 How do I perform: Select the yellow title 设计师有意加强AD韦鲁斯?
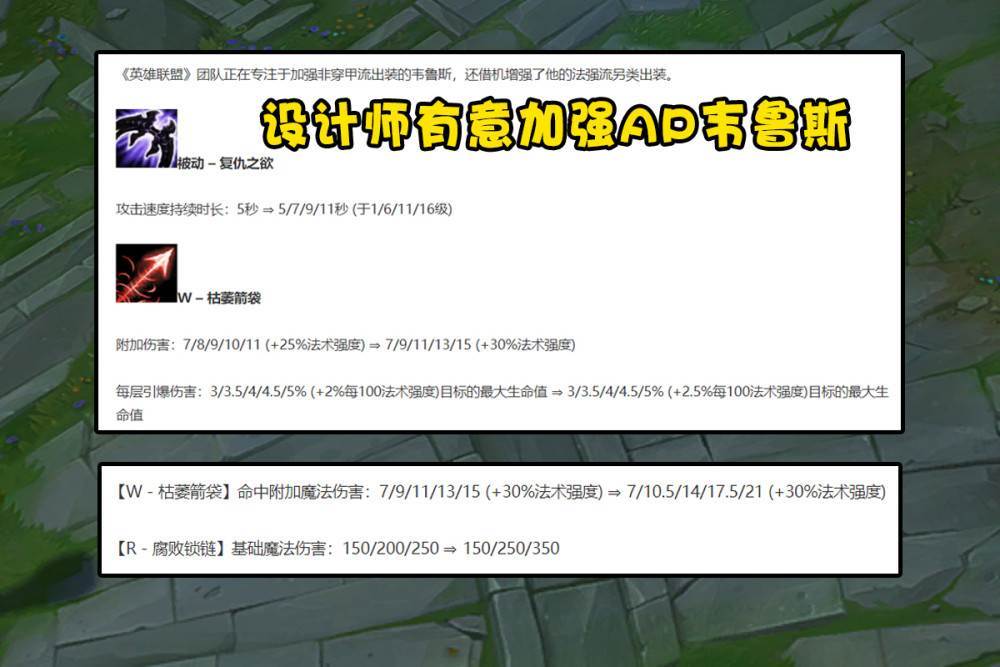tap(555, 124)
